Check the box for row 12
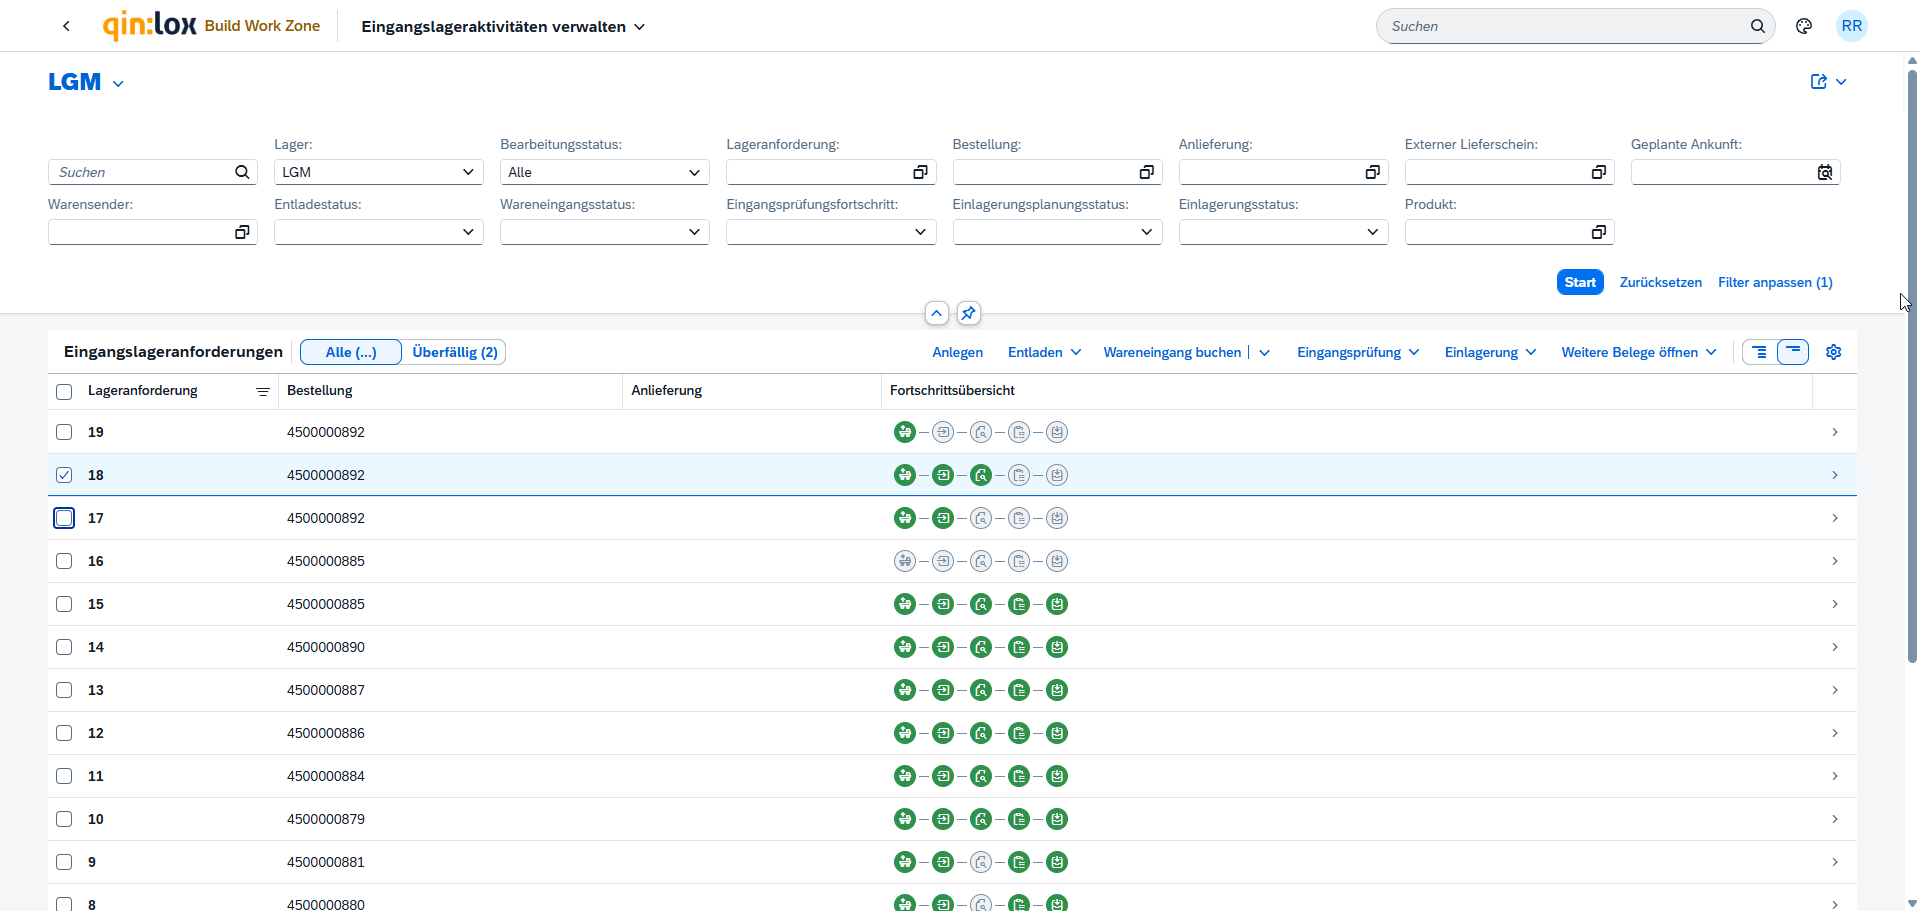This screenshot has height=911, width=1920. point(64,733)
